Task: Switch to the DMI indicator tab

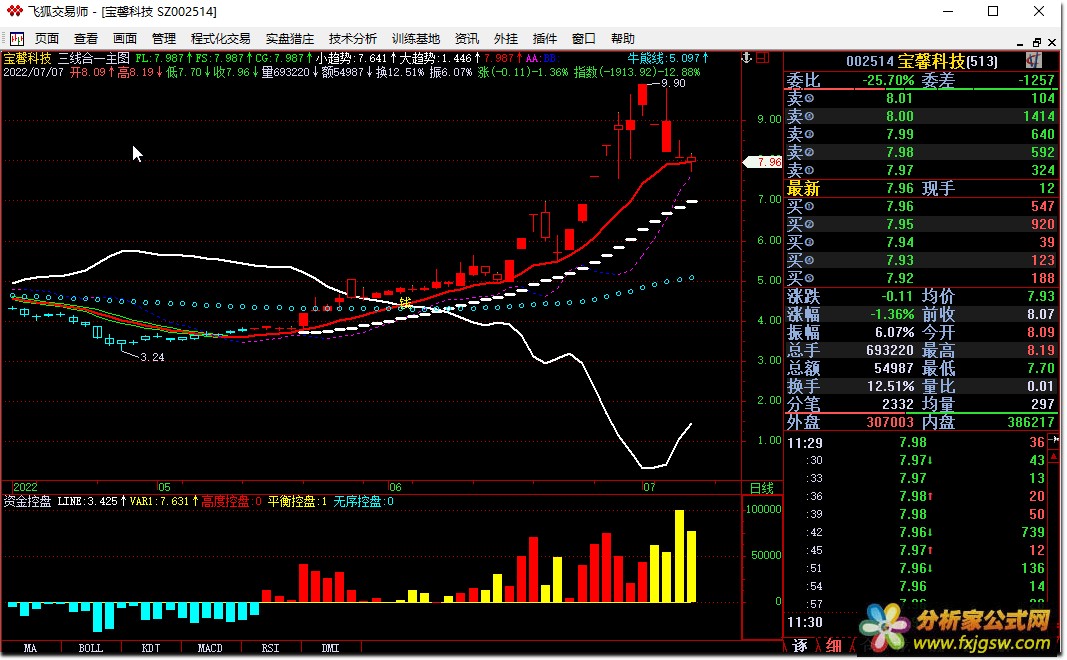Action: click(x=330, y=648)
